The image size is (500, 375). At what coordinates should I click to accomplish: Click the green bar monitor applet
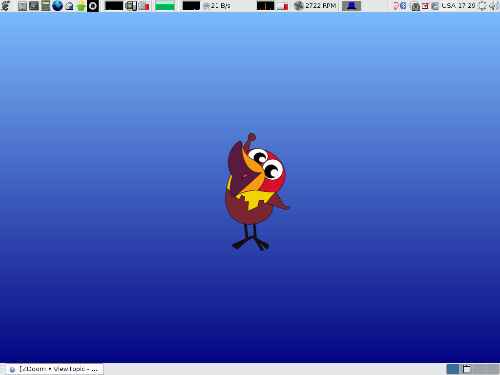(165, 6)
